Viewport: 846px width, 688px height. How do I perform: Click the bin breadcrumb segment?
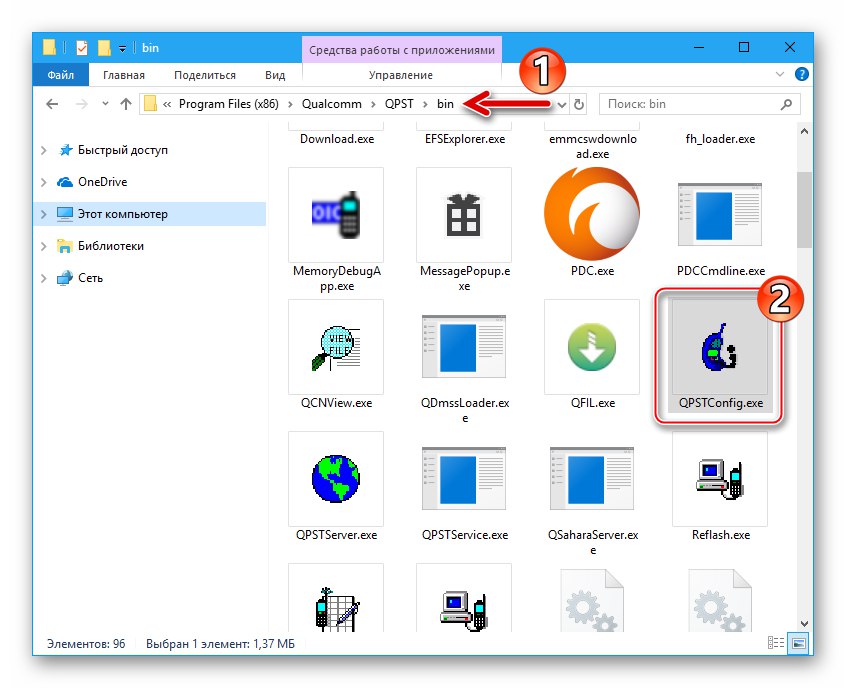tap(445, 104)
